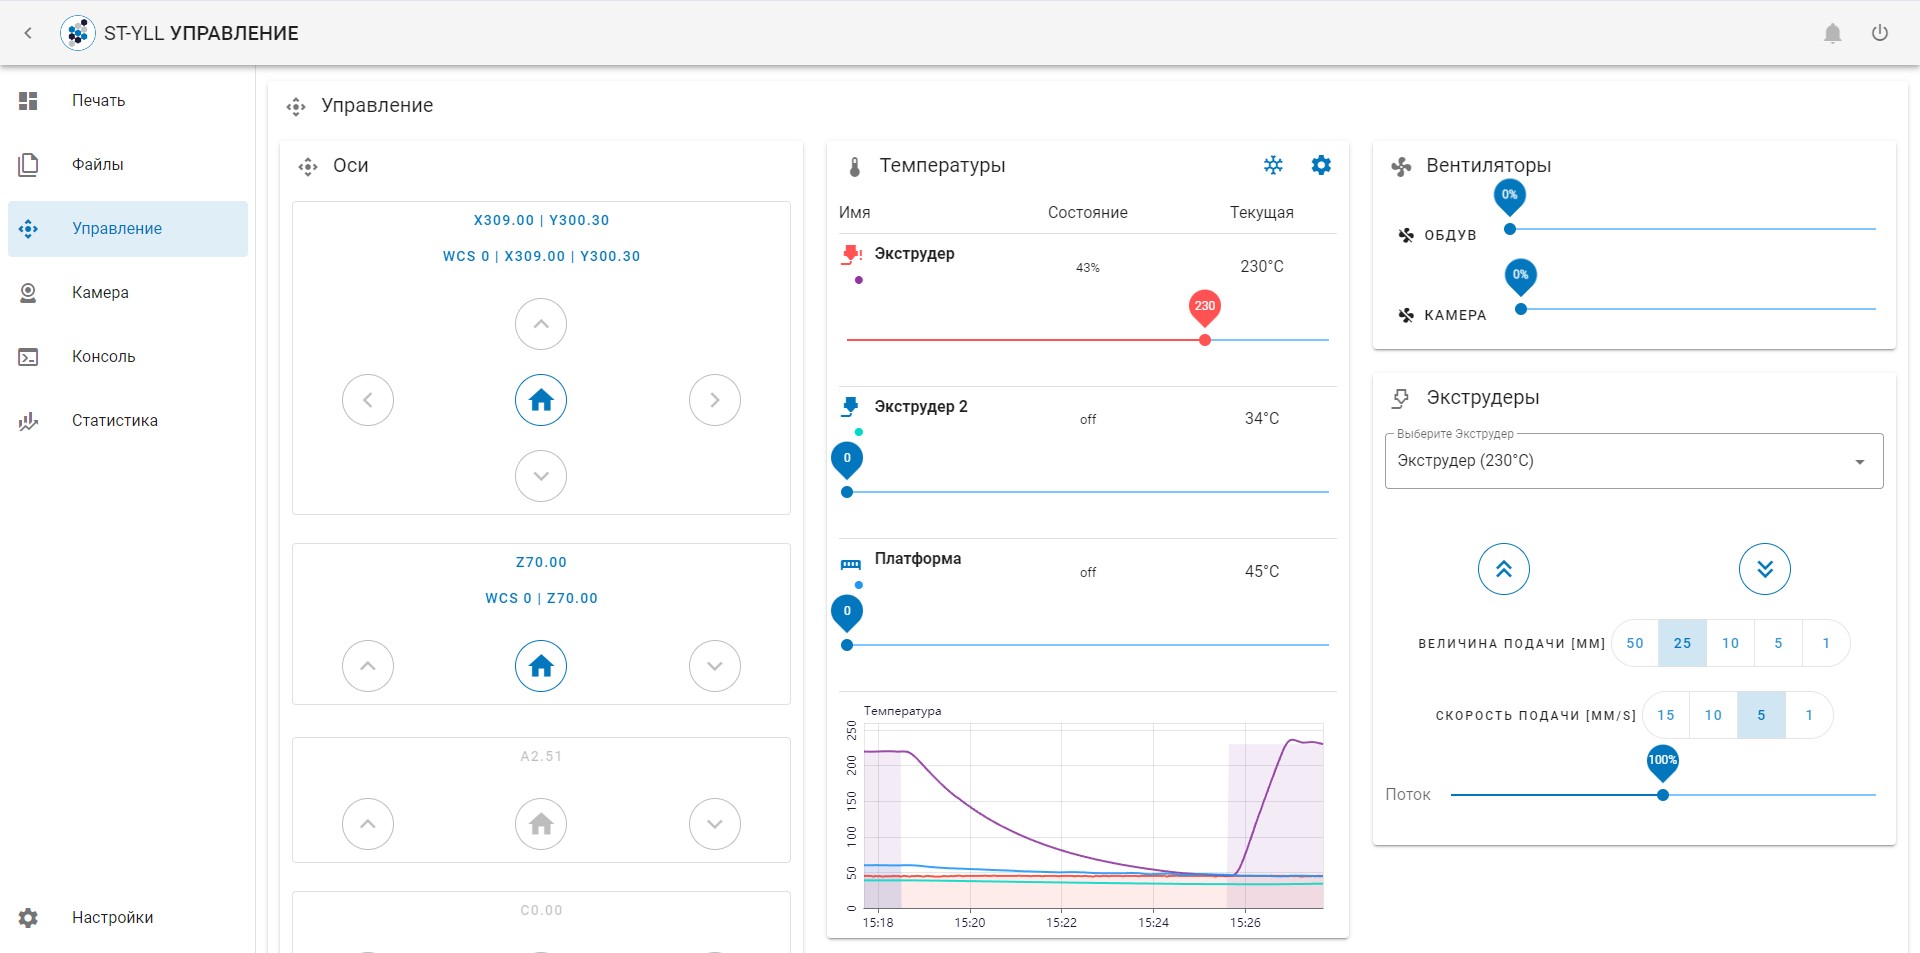
Task: Open notifications bell icon
Action: point(1832,33)
